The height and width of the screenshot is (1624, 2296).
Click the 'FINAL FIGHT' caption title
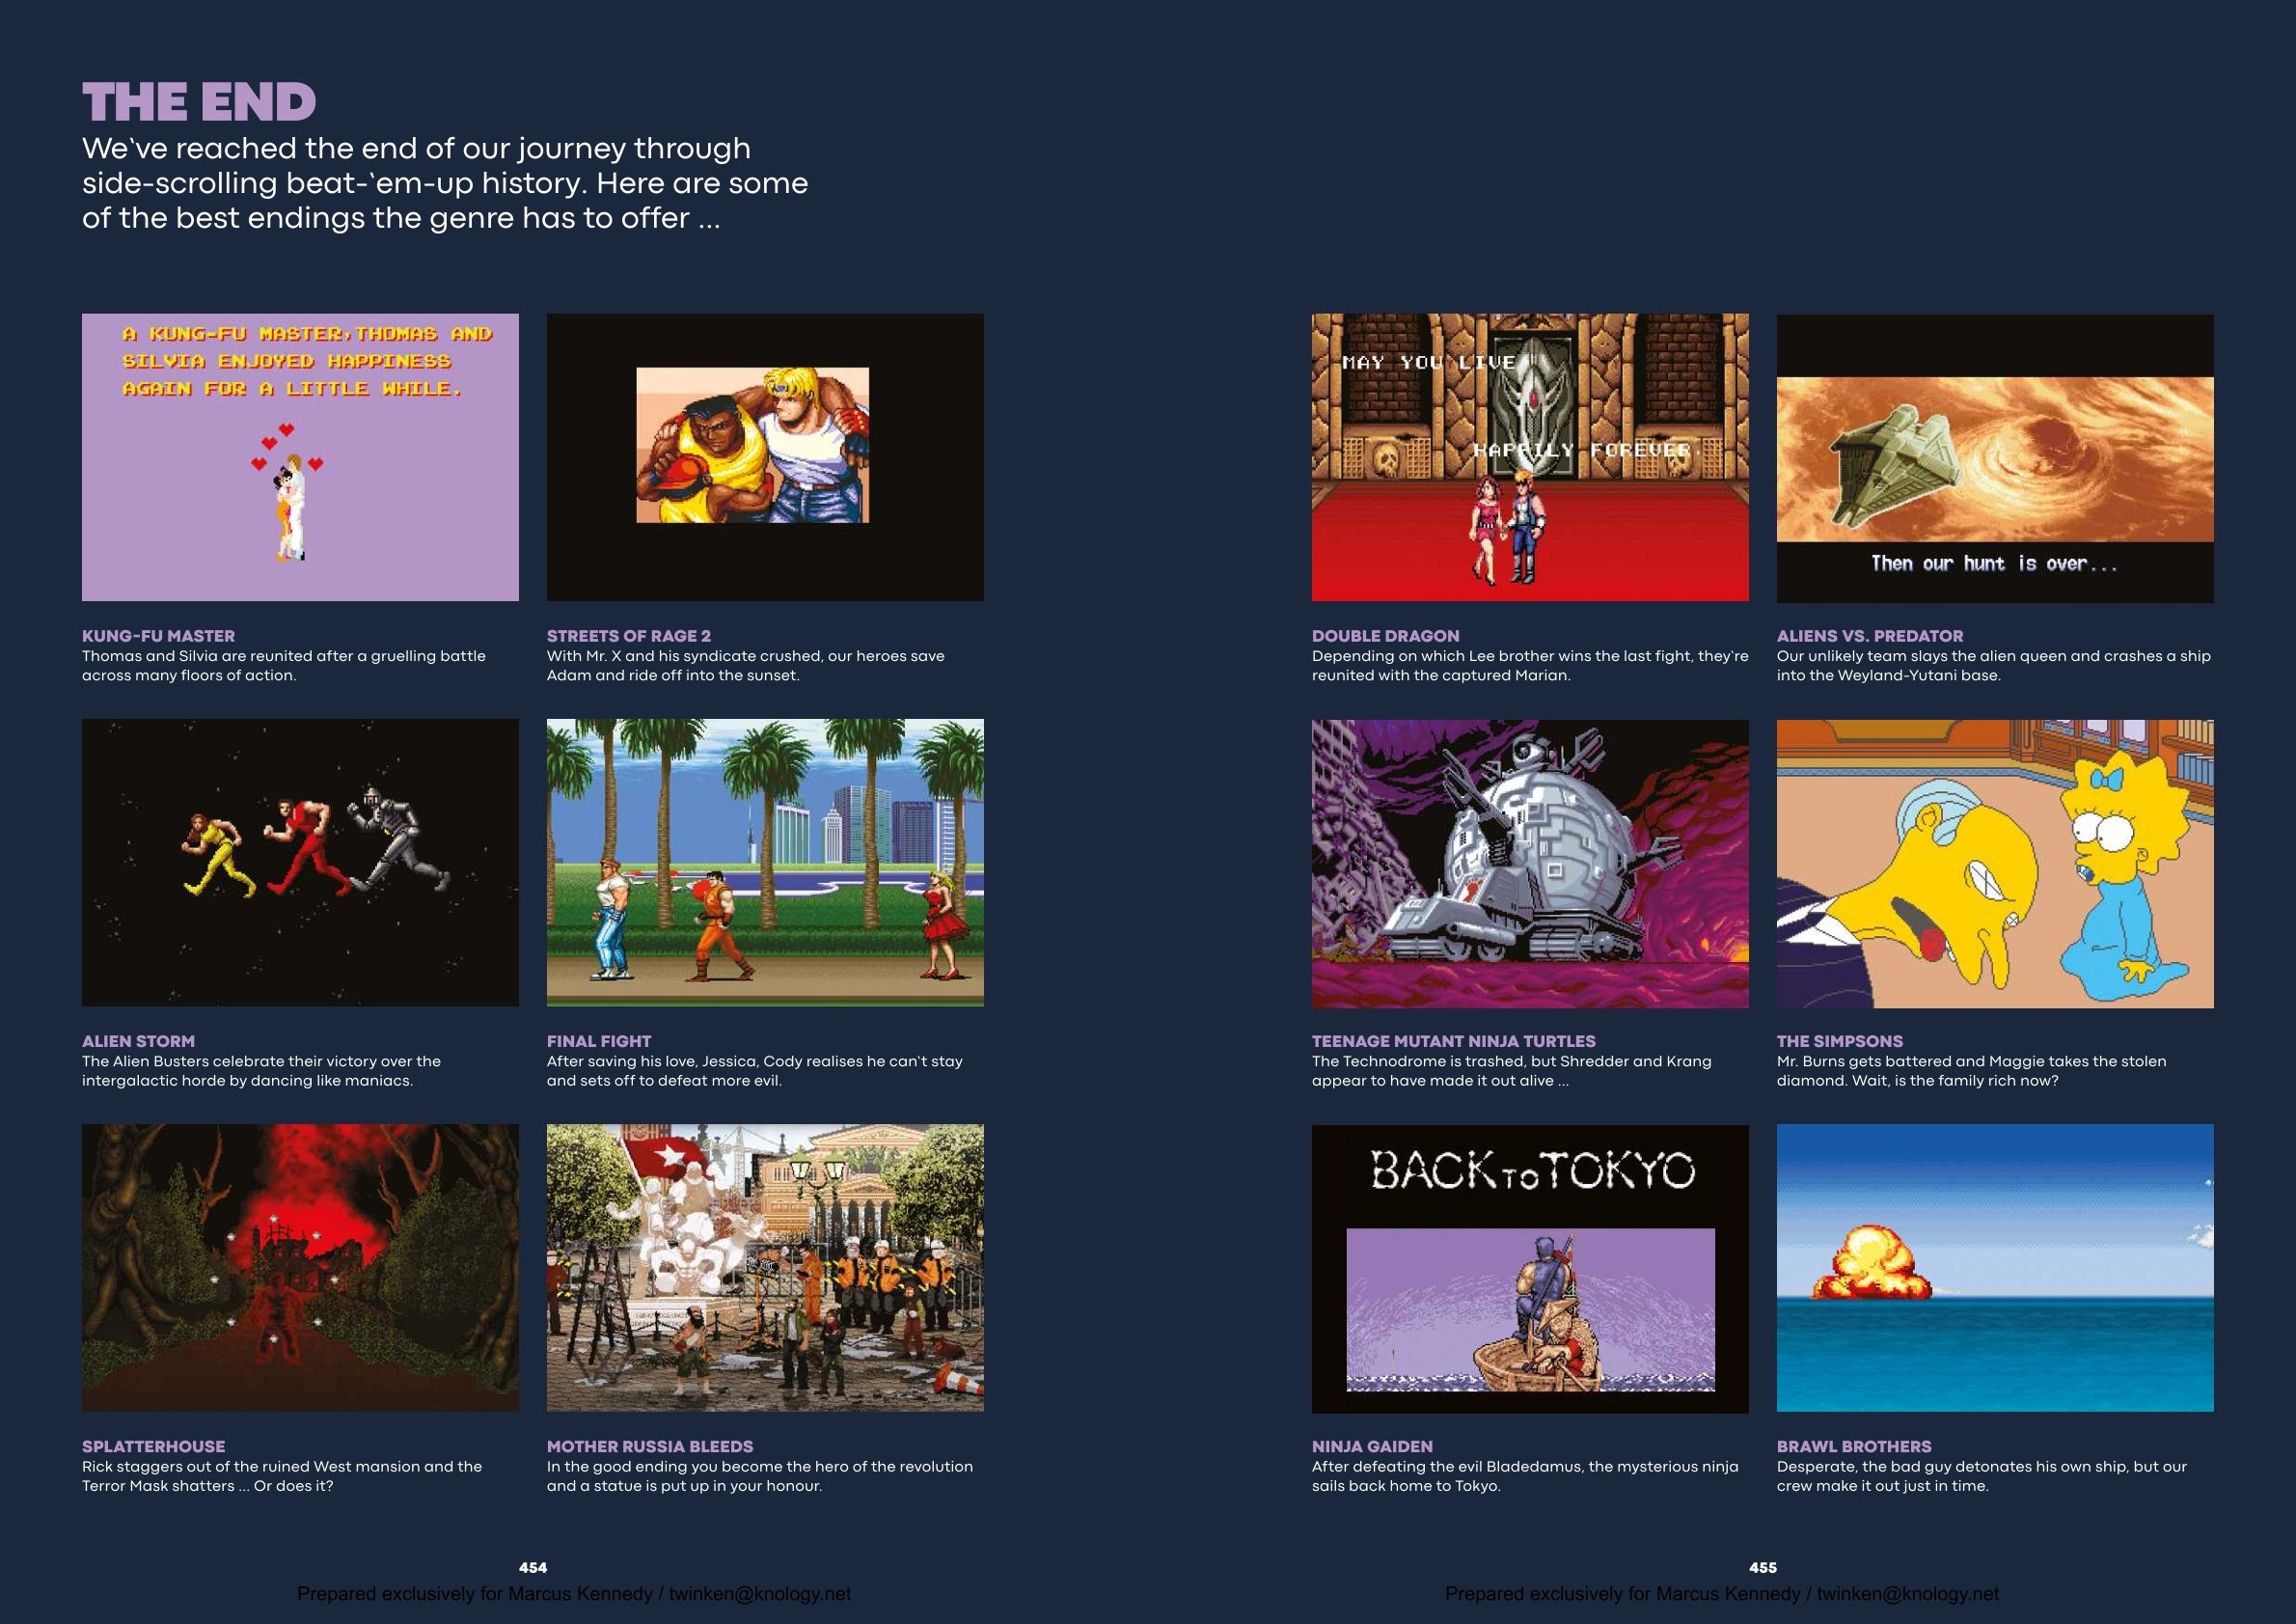(x=599, y=1041)
